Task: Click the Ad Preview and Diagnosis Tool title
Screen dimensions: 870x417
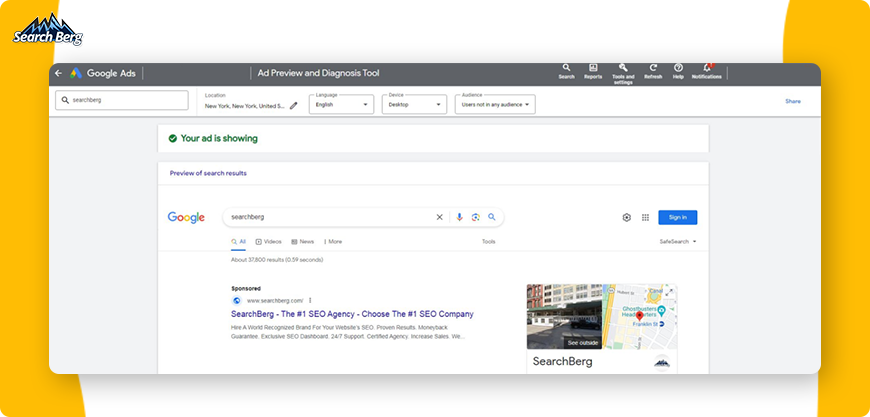Action: pyautogui.click(x=318, y=73)
